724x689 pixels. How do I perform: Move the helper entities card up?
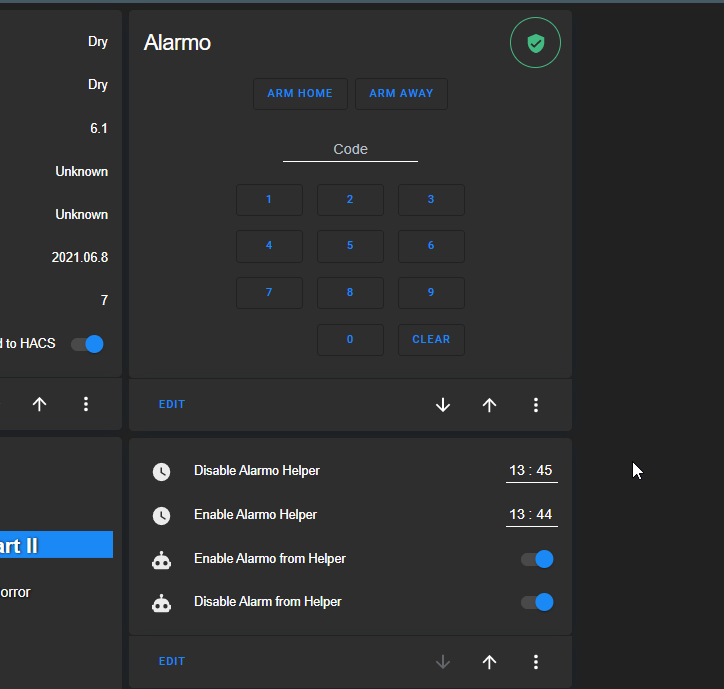point(489,662)
